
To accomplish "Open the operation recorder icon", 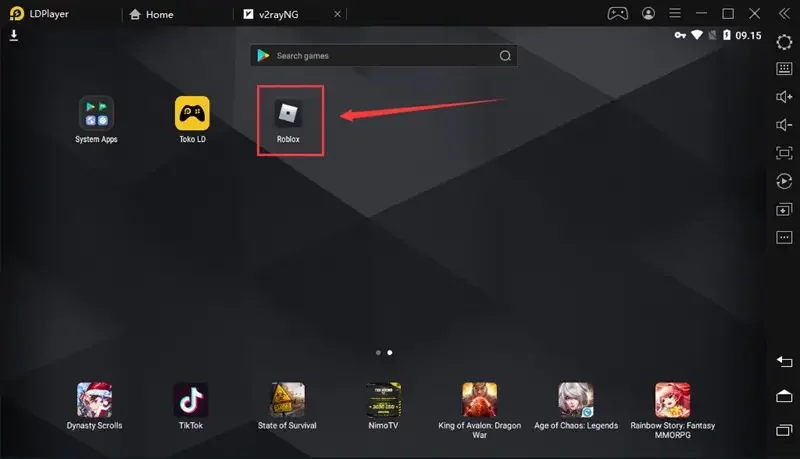I will coord(784,181).
